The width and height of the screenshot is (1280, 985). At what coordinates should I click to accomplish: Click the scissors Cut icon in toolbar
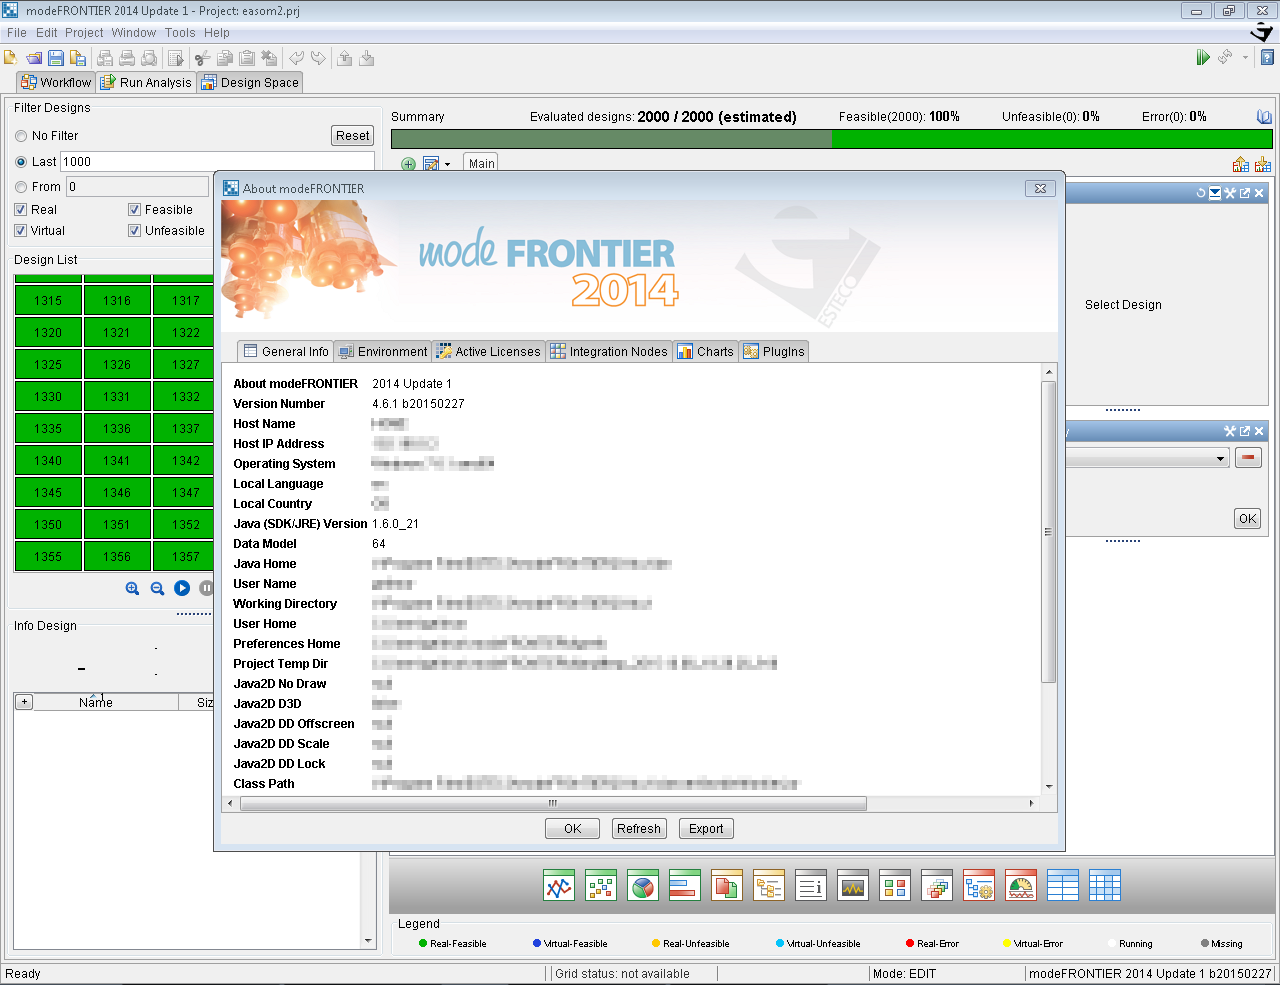click(x=203, y=58)
